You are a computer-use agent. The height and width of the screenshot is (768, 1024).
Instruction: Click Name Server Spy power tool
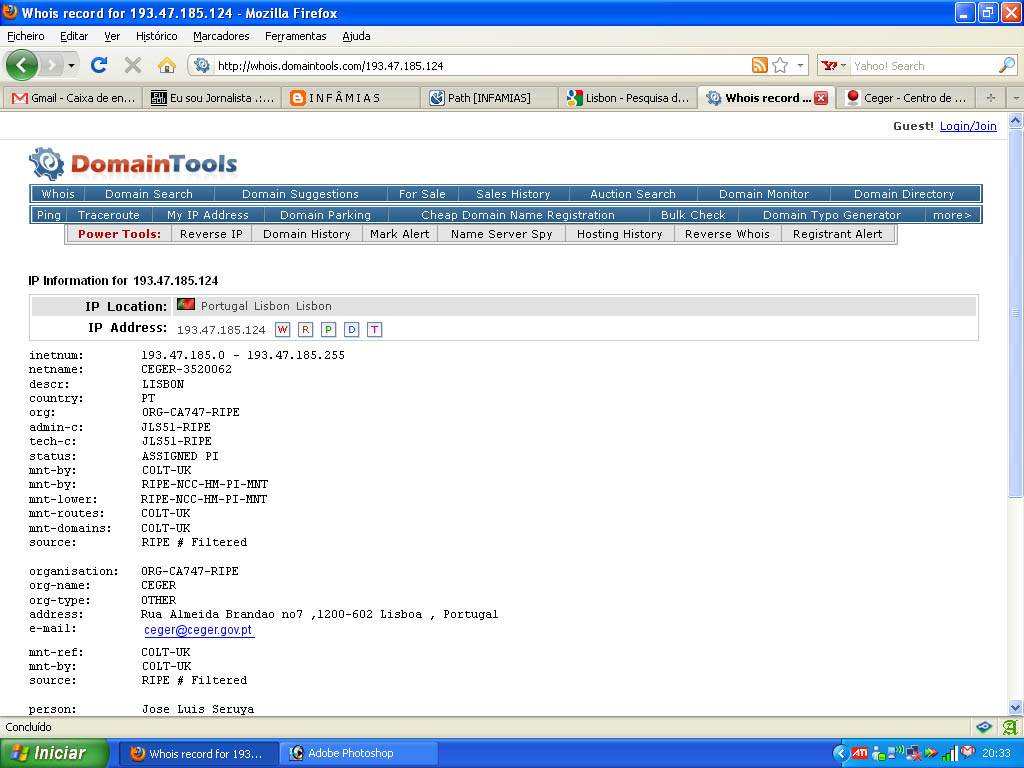[x=502, y=234]
